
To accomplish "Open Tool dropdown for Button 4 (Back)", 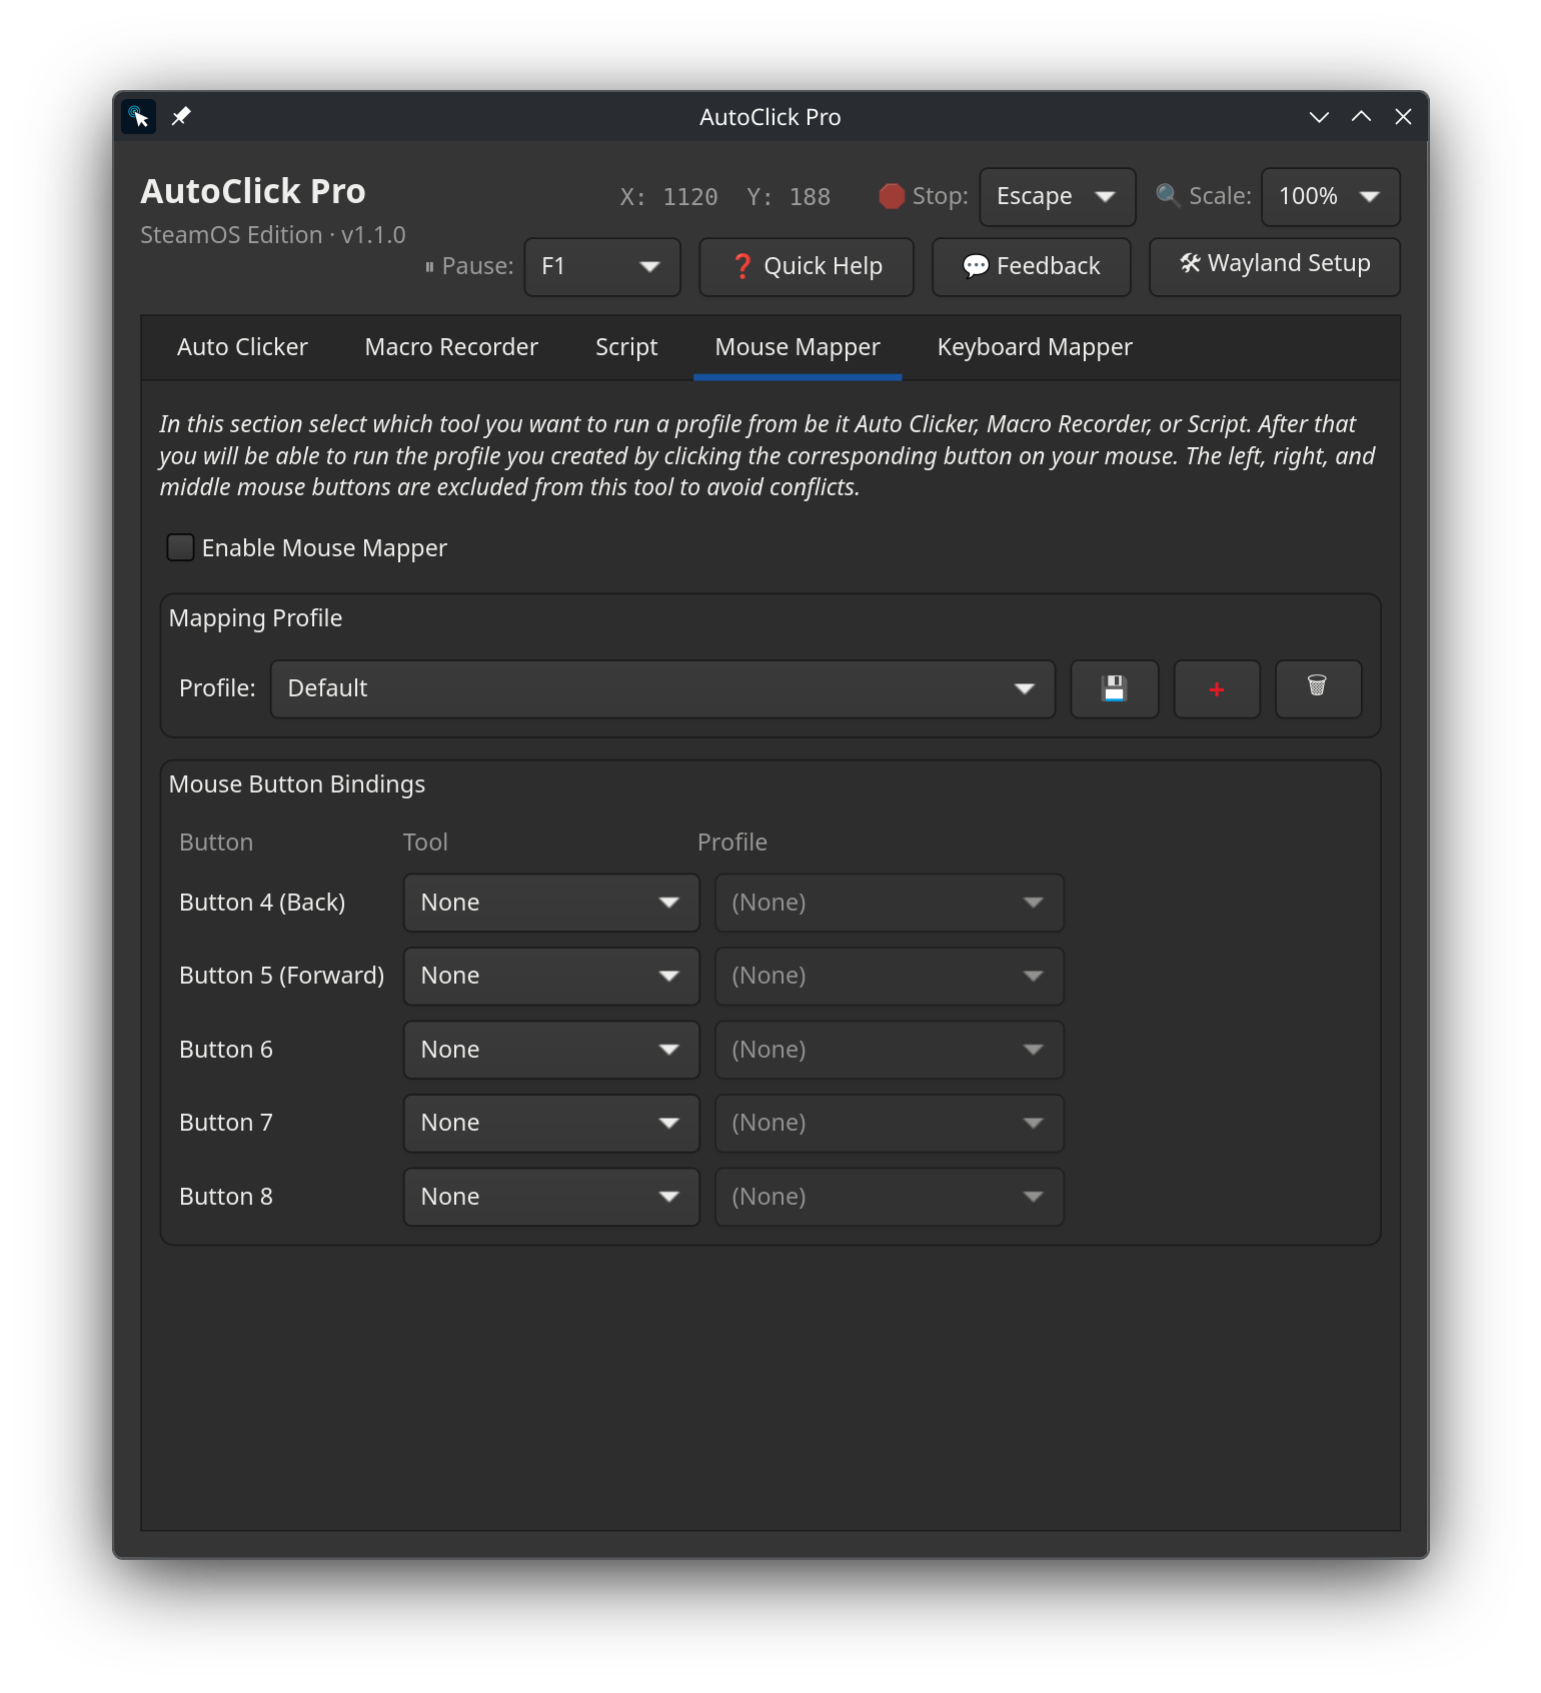I will (x=551, y=902).
